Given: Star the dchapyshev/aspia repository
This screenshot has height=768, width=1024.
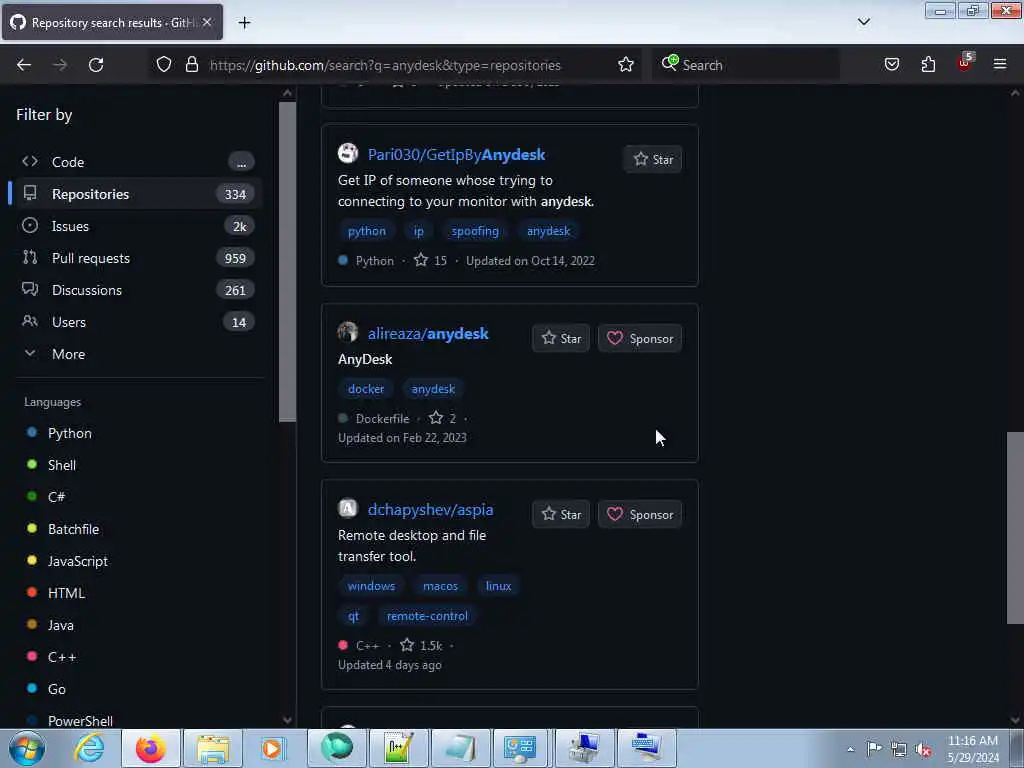Looking at the screenshot, I should click(x=561, y=515).
